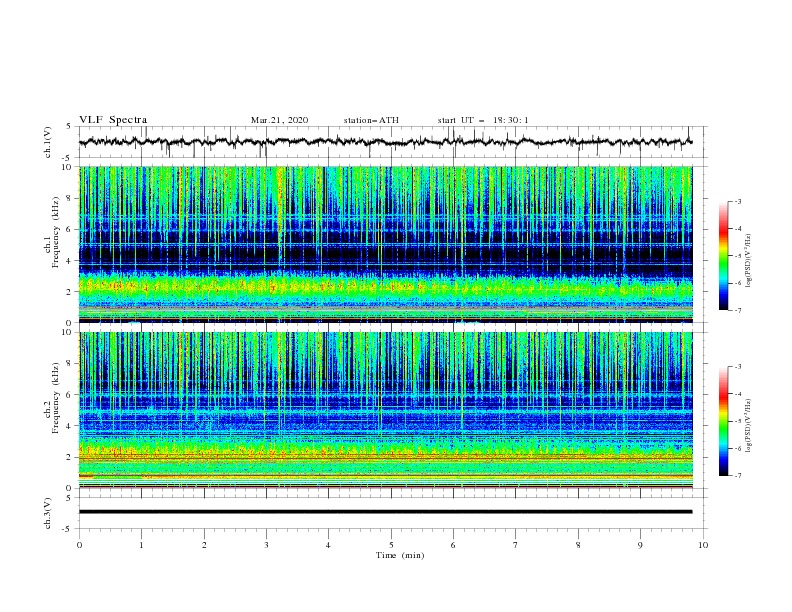Screen dimensions: 792x612
Task: Click the ch.3 flat black waveform line
Action: [385, 512]
